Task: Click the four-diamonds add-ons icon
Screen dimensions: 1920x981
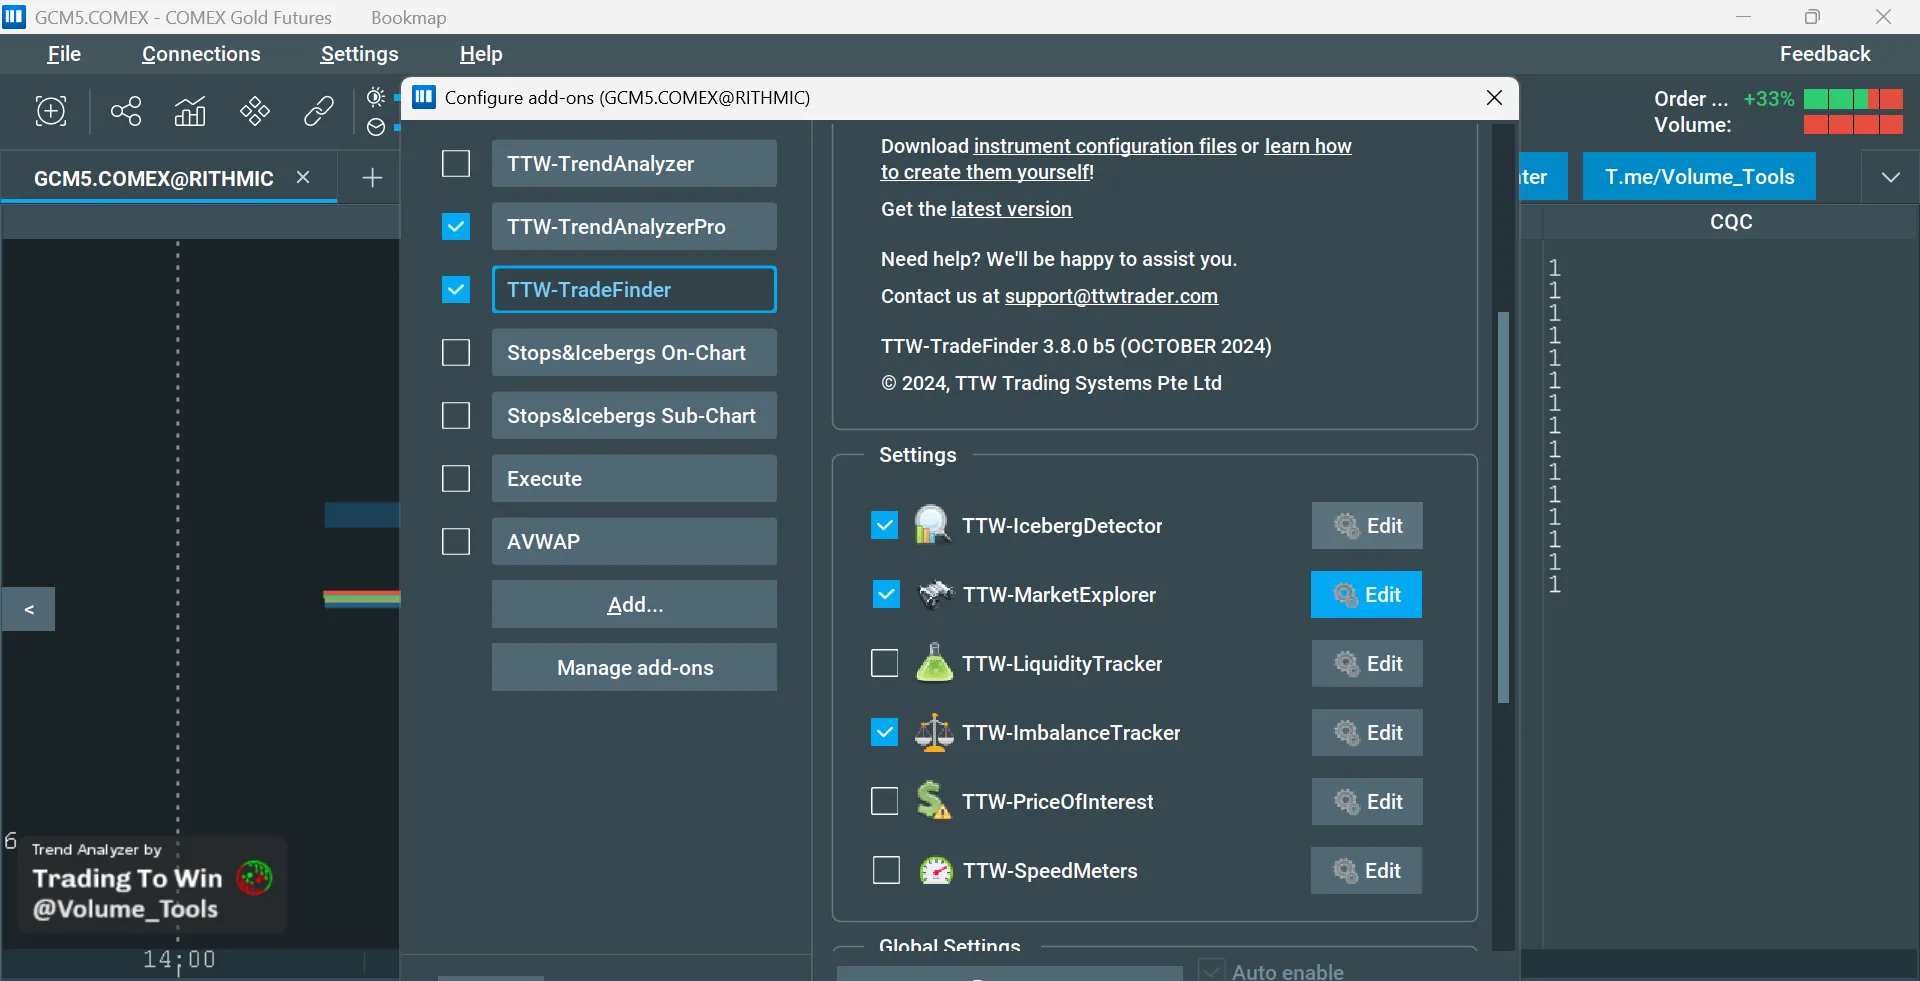Action: (x=255, y=111)
